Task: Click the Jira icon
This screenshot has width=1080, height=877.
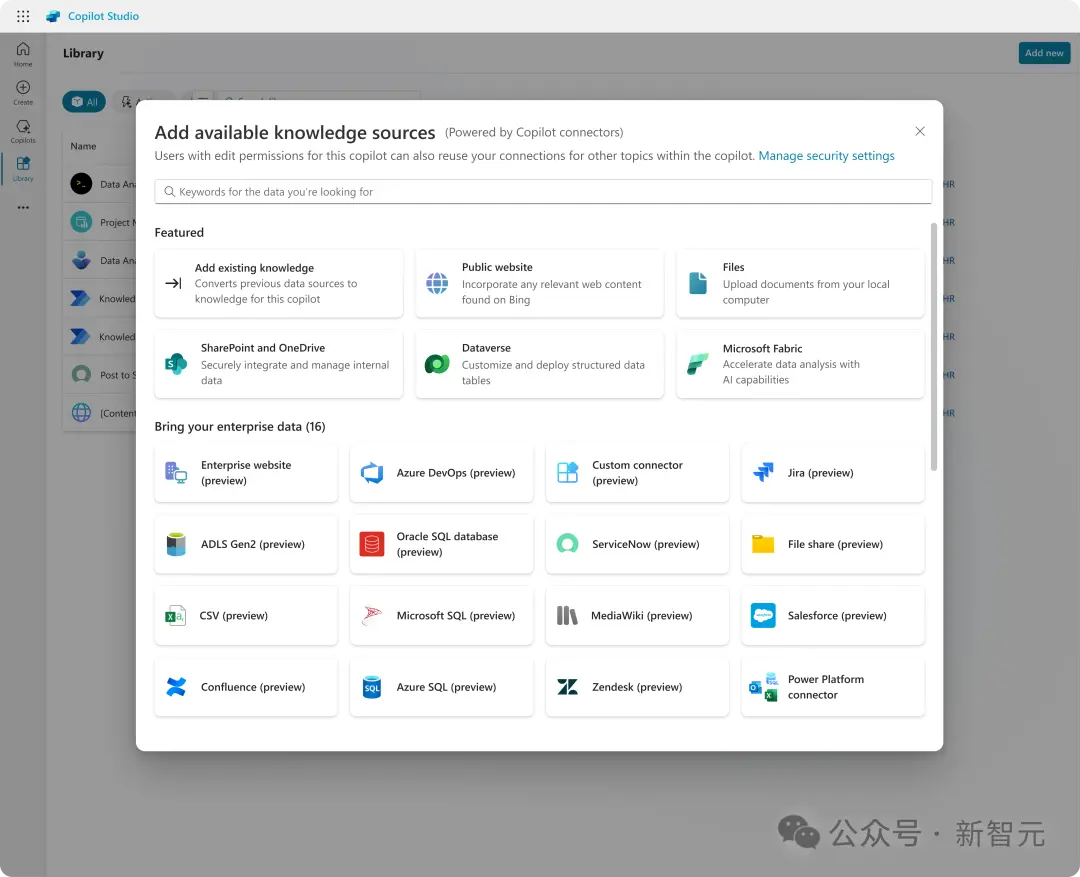Action: [x=763, y=473]
